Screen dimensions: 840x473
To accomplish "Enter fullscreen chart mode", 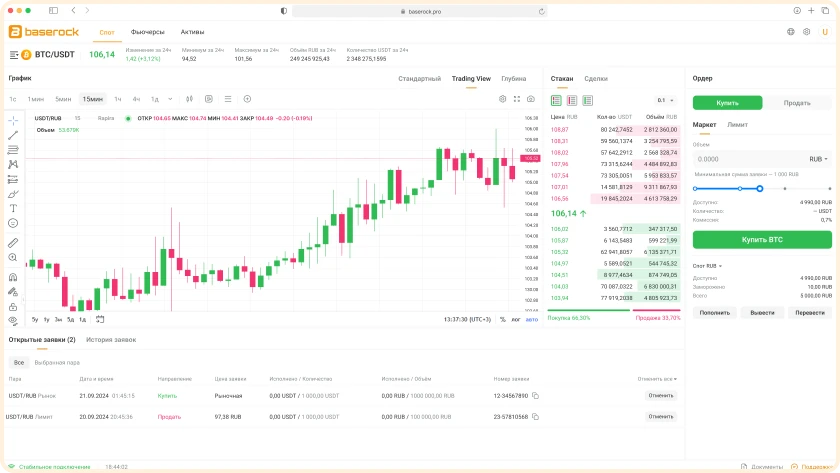I will point(517,99).
